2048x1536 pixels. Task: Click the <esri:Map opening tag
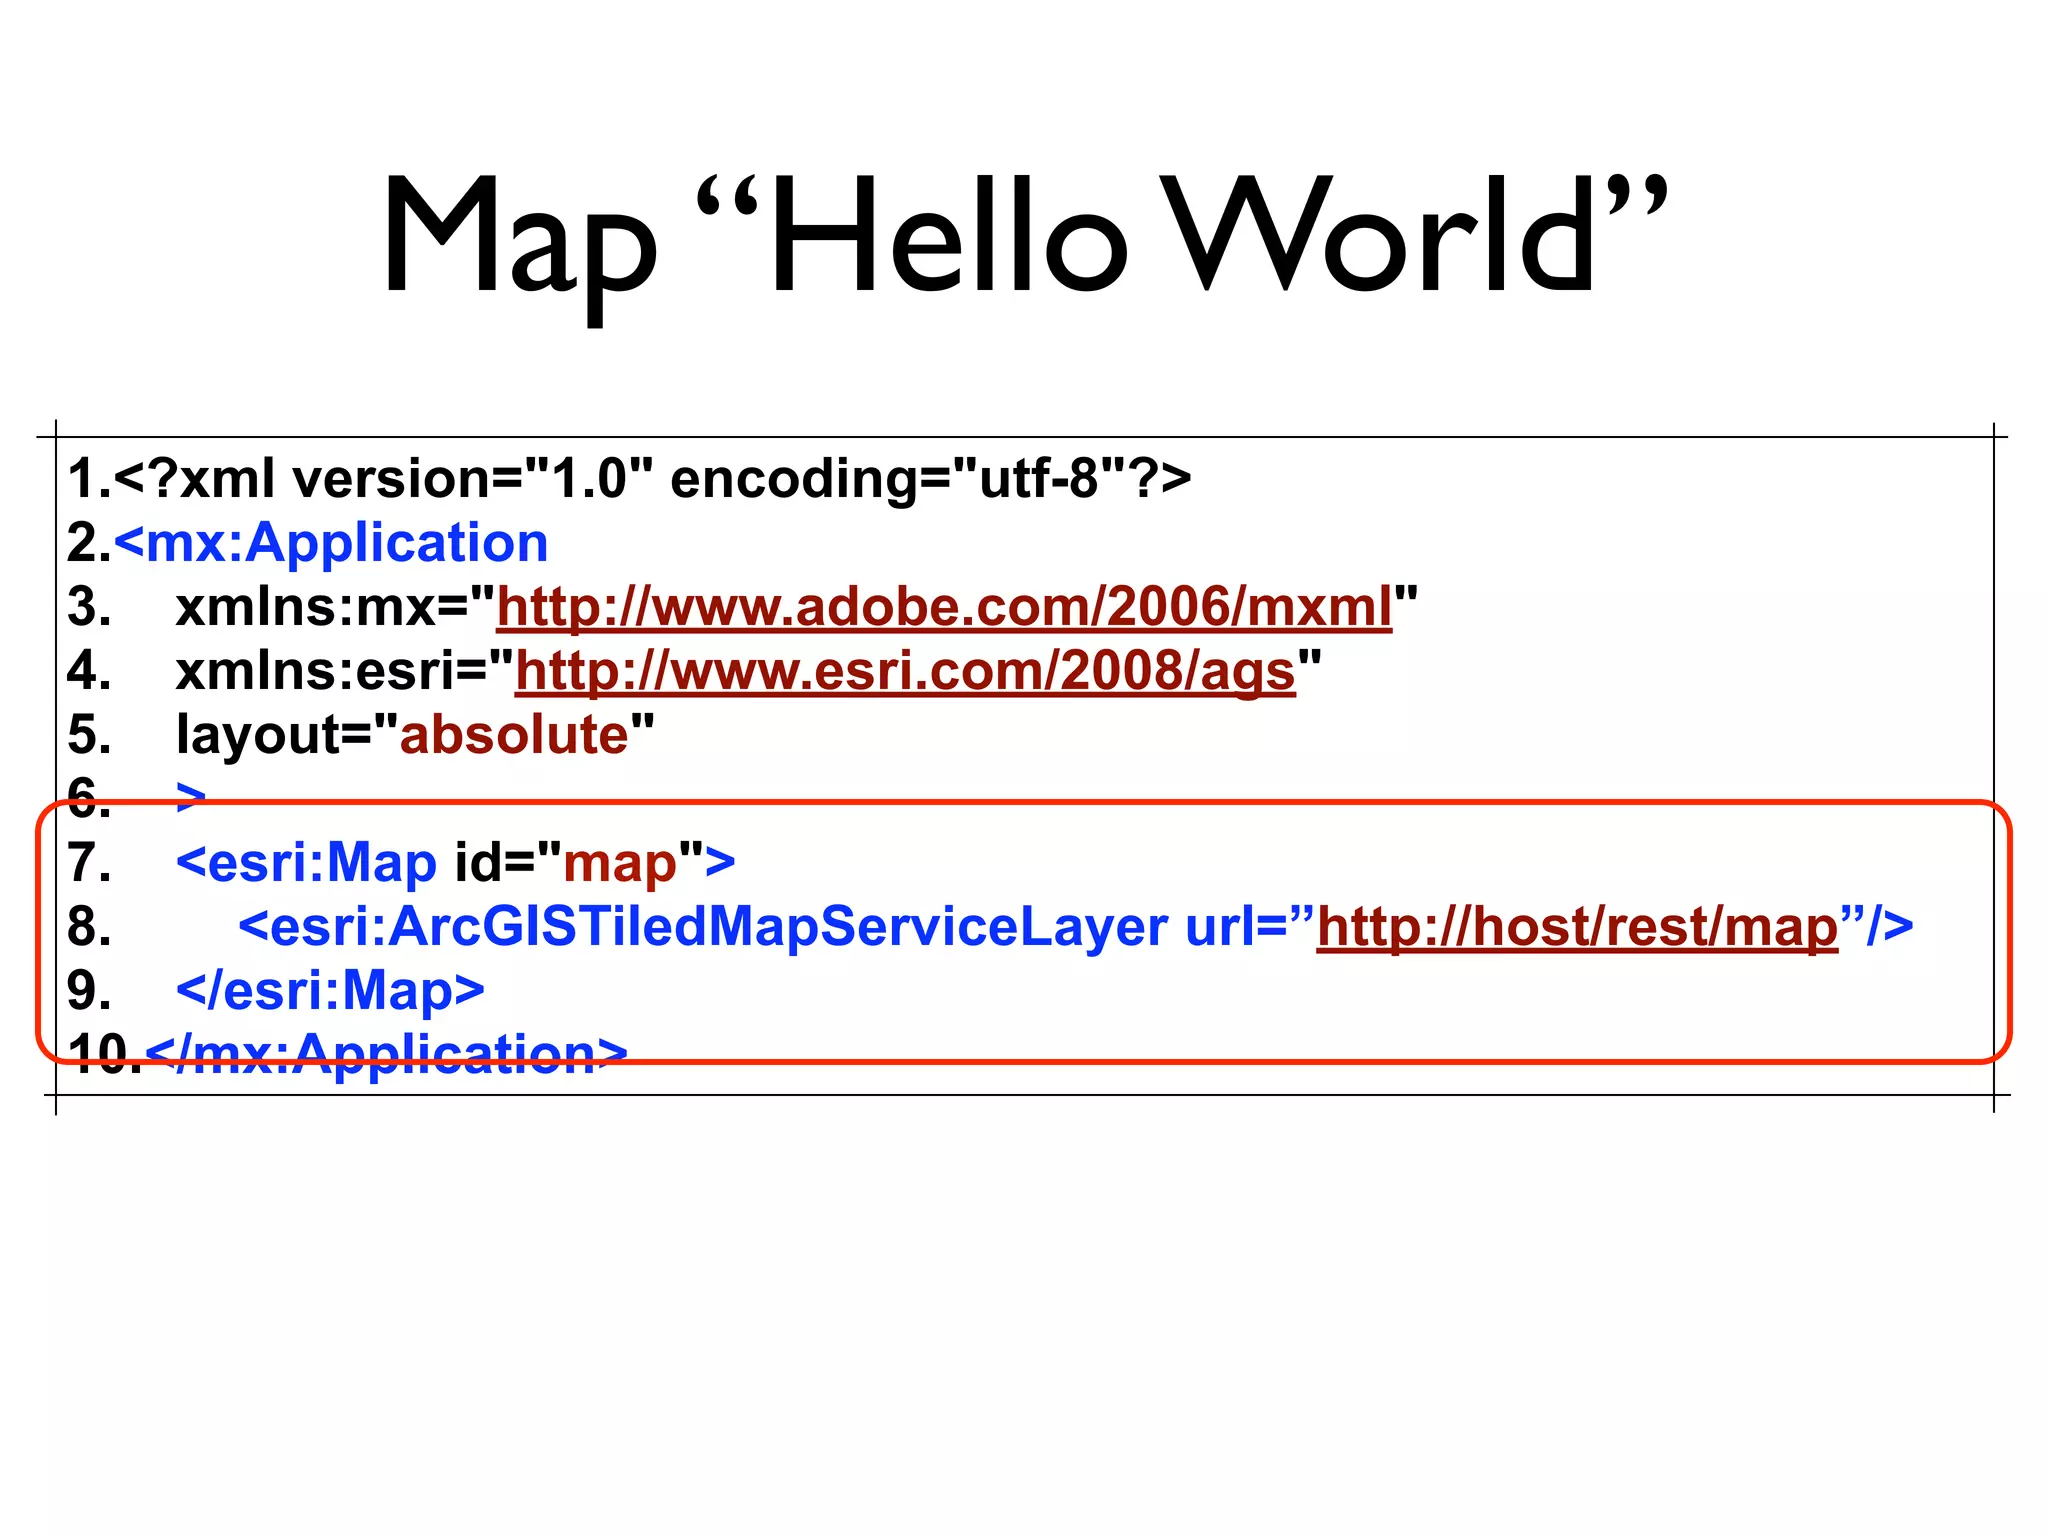(306, 863)
